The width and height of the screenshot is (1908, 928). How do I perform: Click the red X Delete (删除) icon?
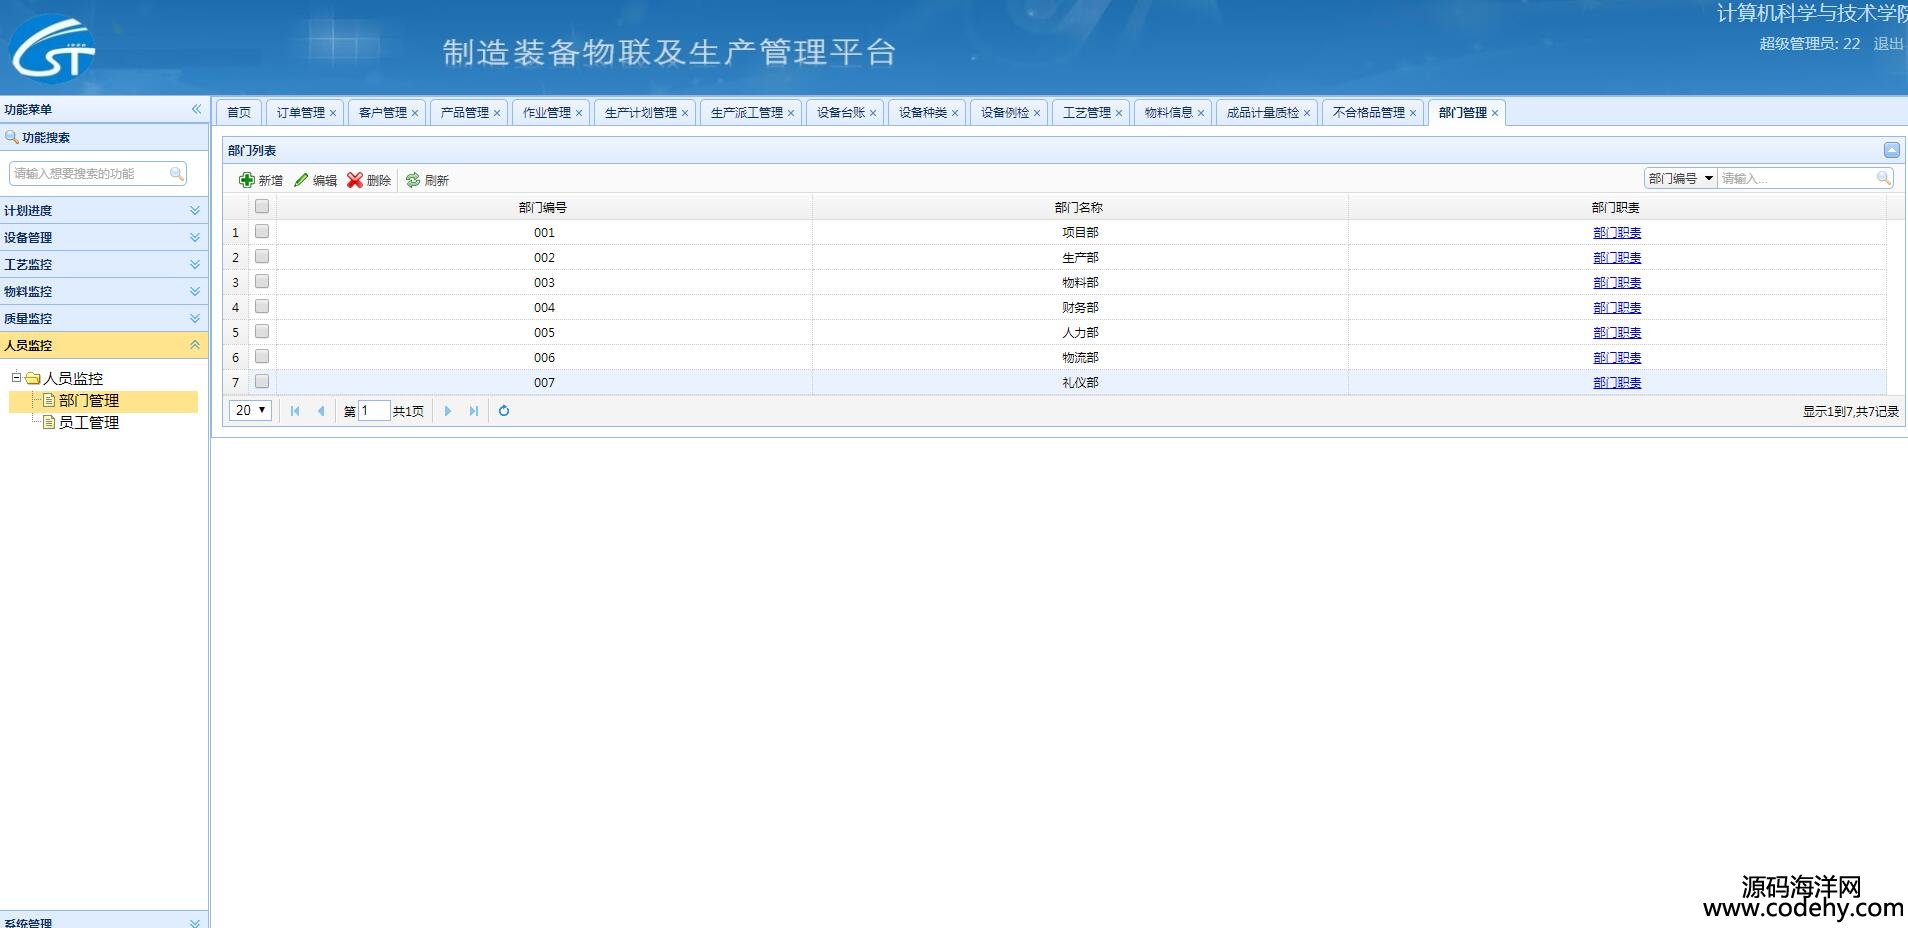355,180
